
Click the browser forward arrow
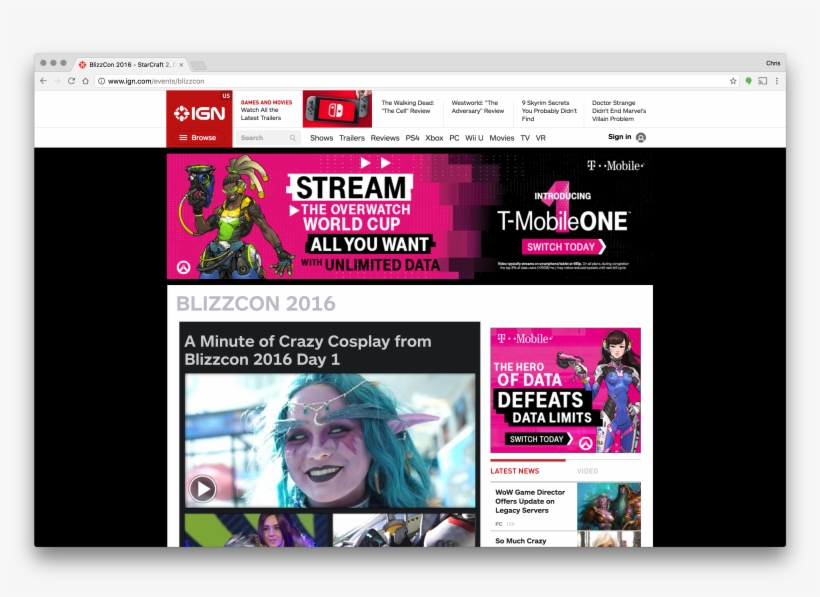tap(58, 81)
